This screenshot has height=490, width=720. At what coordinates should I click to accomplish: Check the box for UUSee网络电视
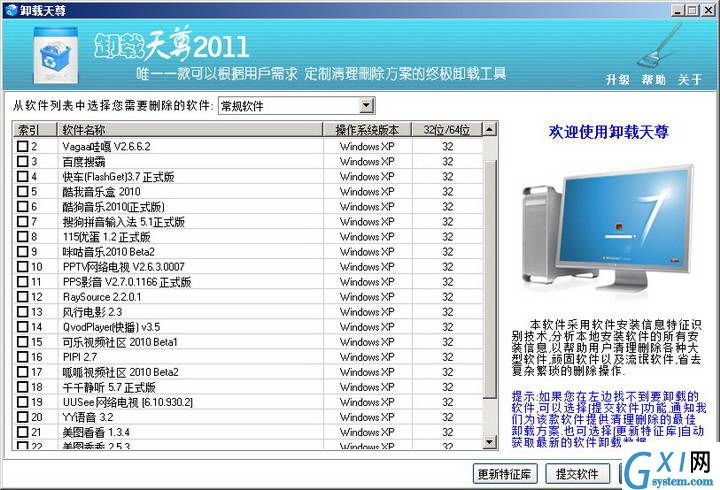coord(22,402)
